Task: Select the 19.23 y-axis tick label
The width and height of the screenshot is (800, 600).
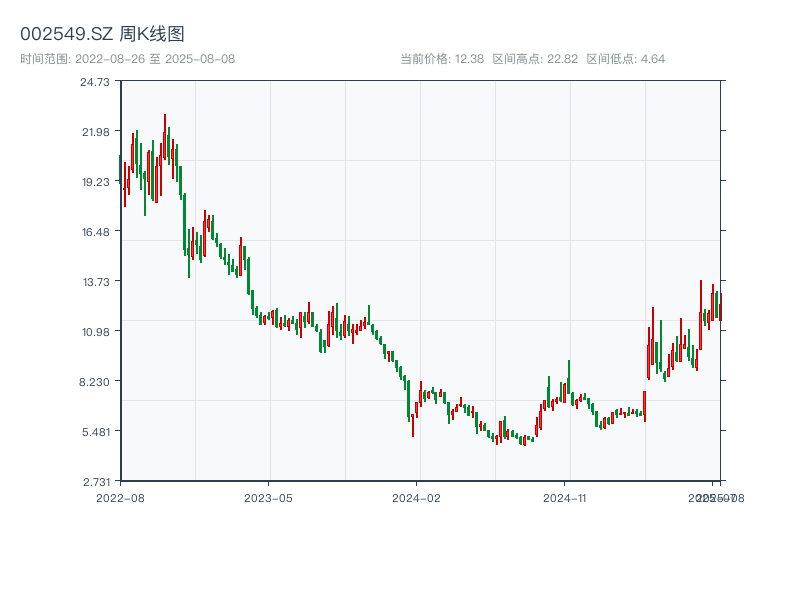Action: click(x=95, y=182)
